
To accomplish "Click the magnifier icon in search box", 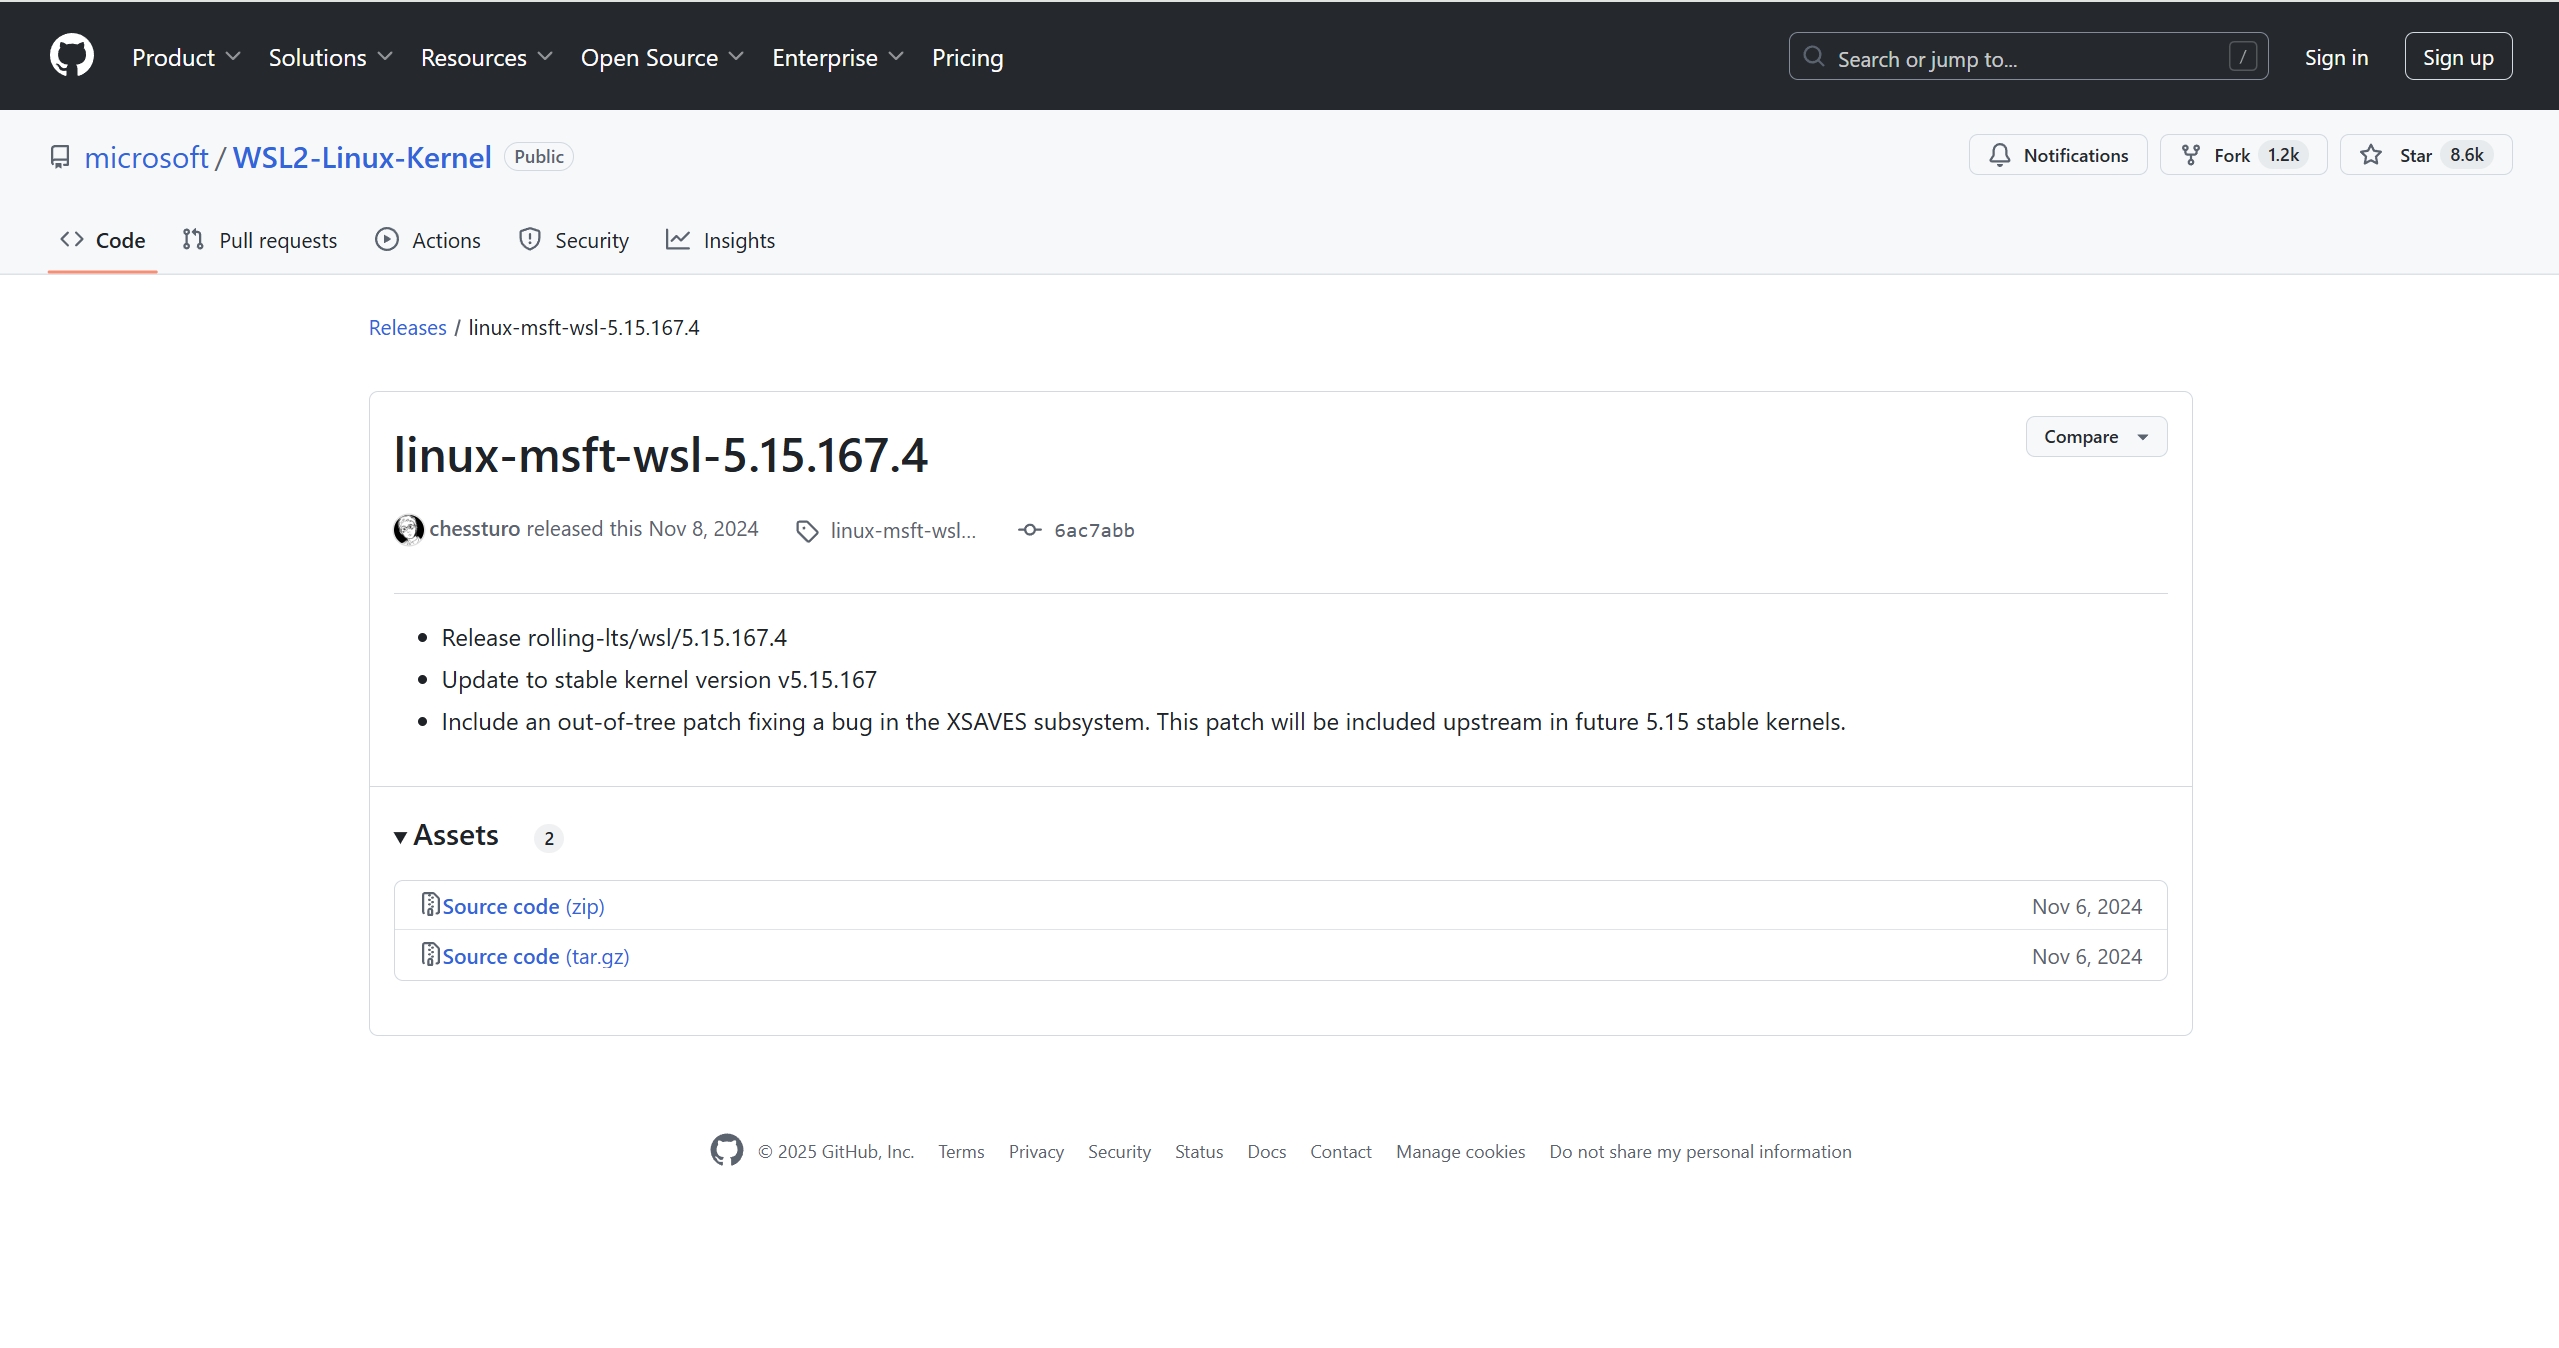I will pos(1814,57).
